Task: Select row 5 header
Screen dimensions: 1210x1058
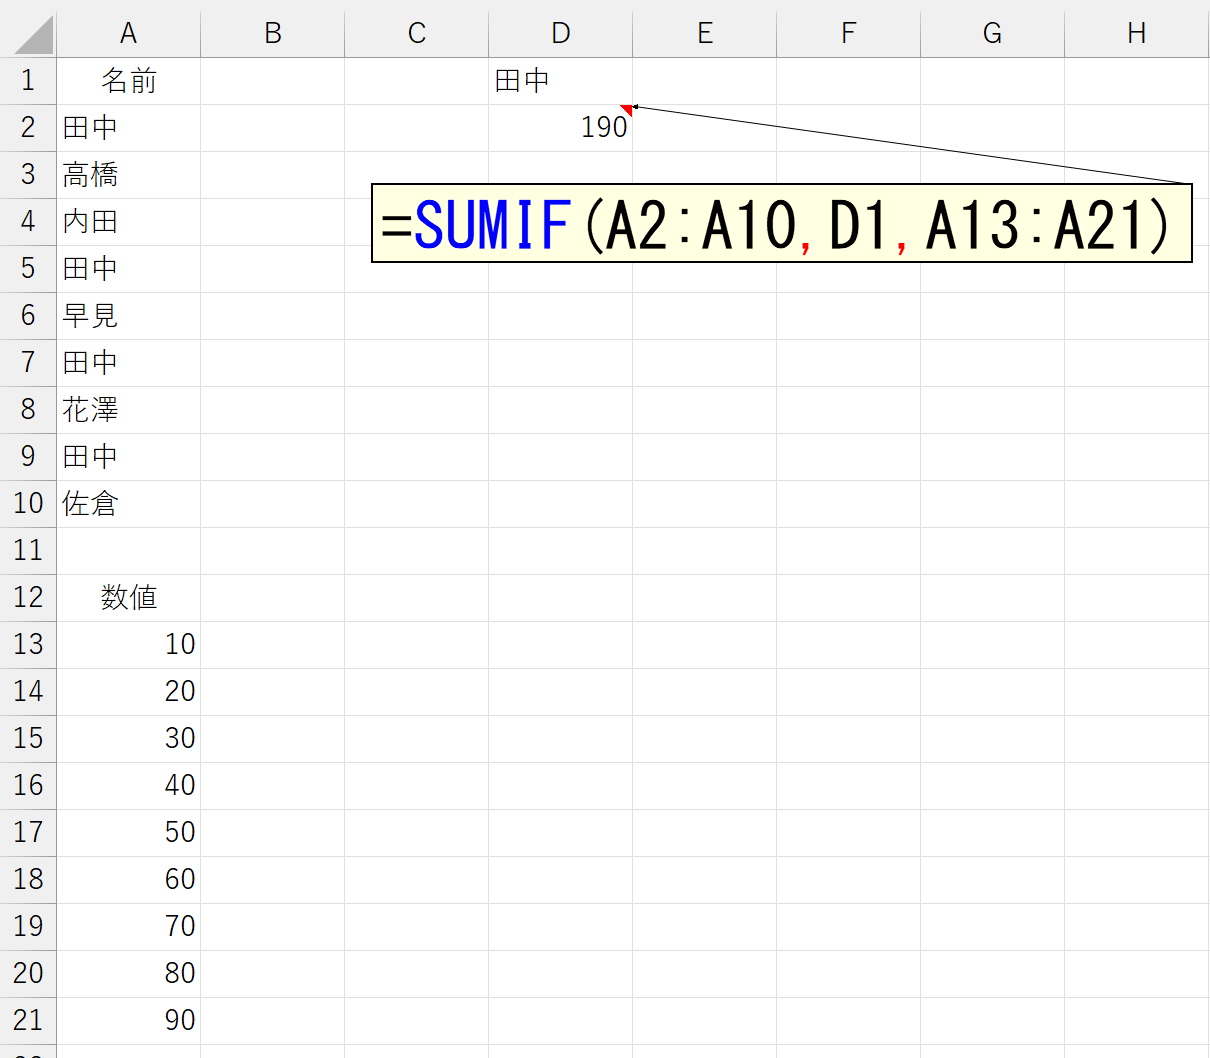Action: [28, 269]
